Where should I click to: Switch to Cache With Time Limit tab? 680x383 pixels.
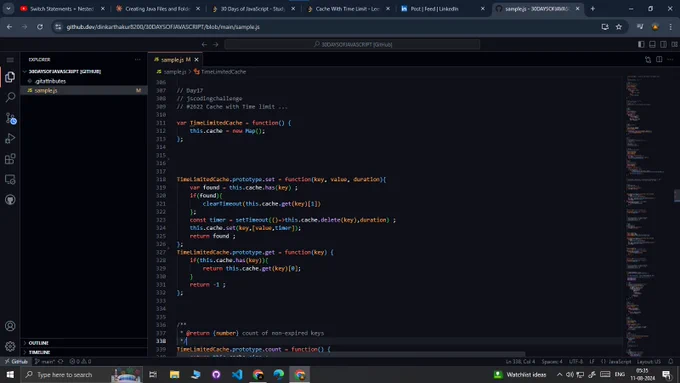point(347,9)
